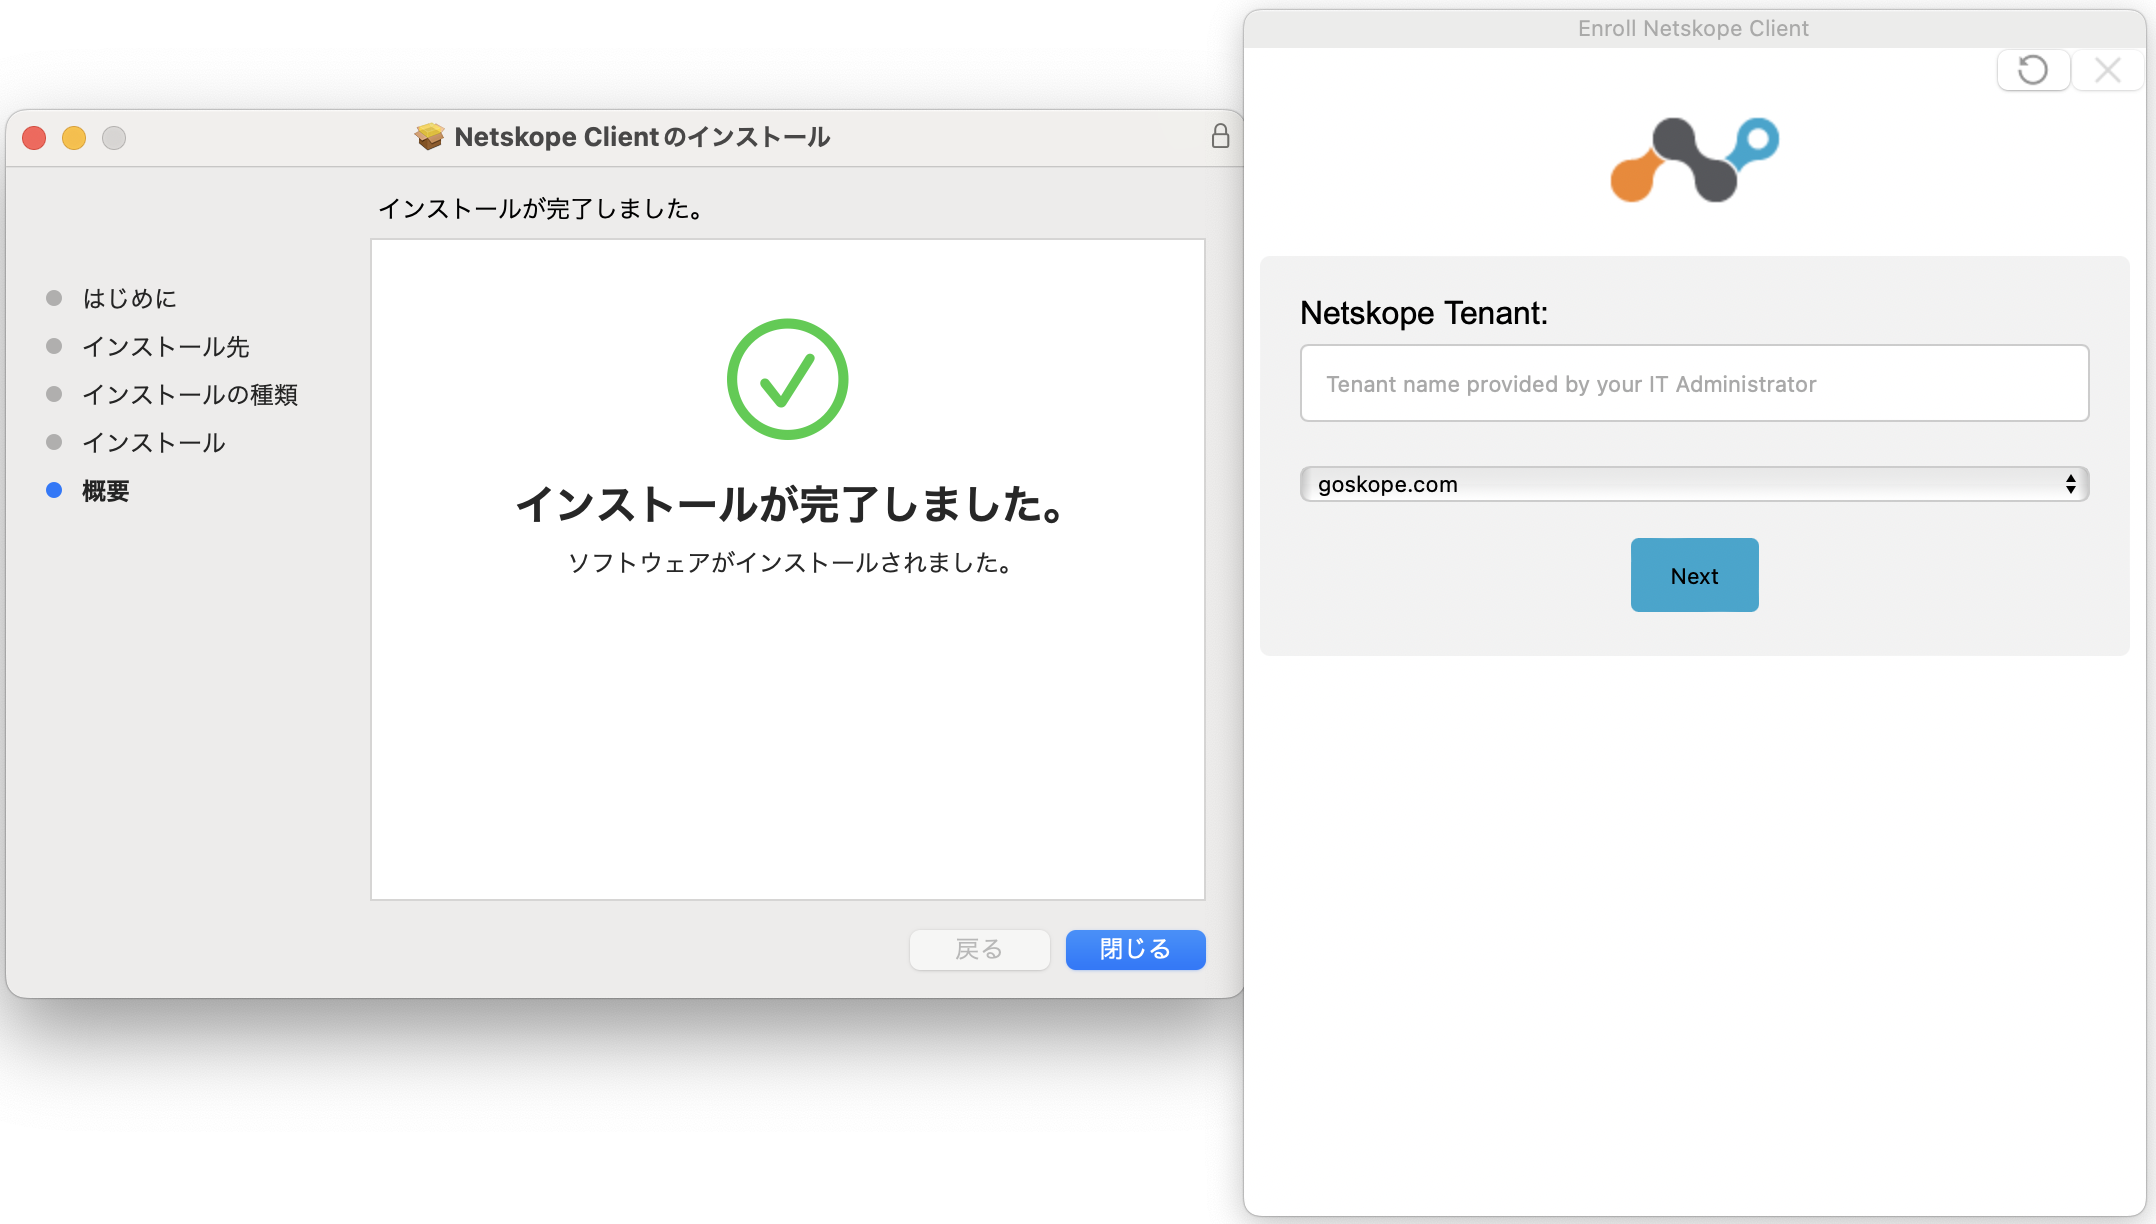This screenshot has width=2156, height=1224.
Task: Click the large 'インストールが完了しました。' heading
Action: pyautogui.click(x=789, y=504)
